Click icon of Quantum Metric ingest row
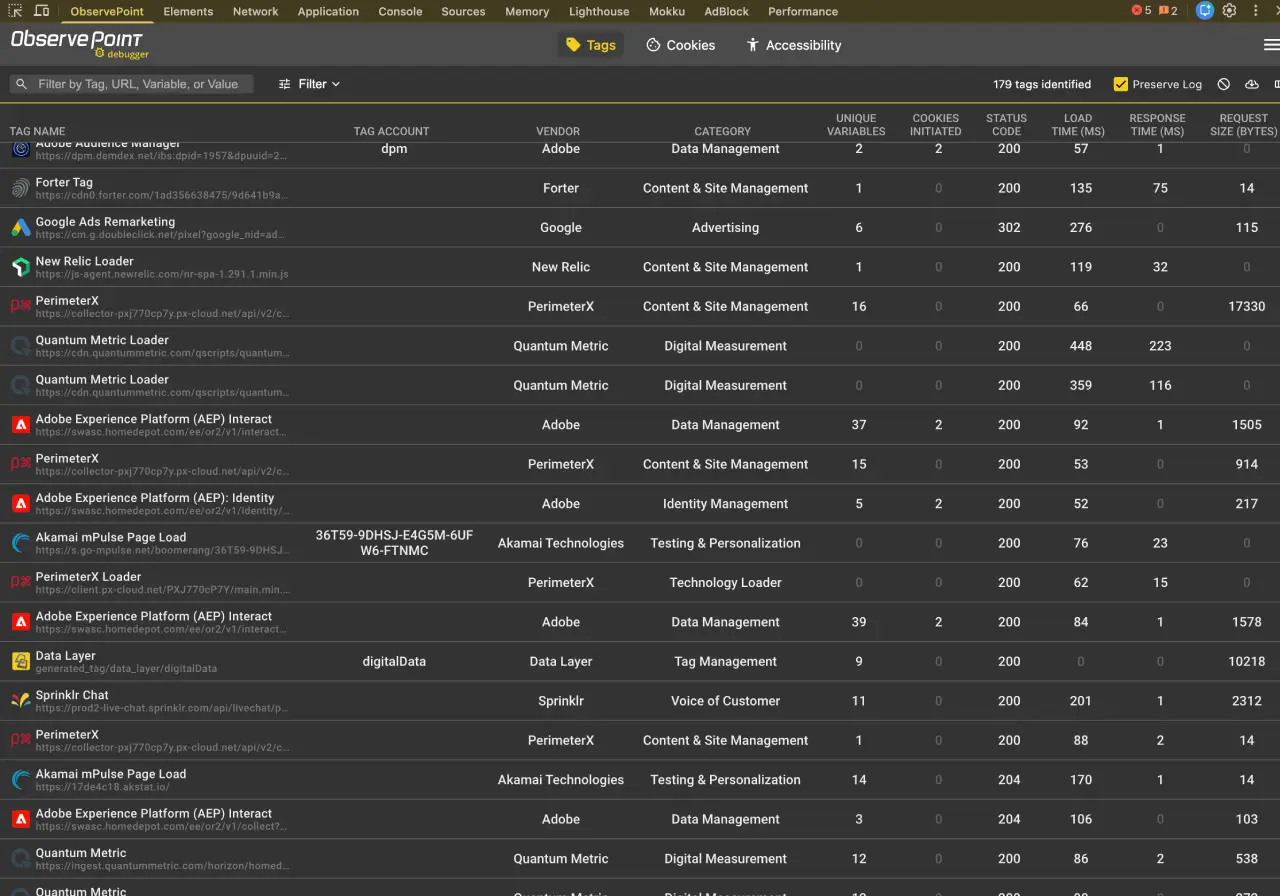The width and height of the screenshot is (1280, 896). [x=20, y=858]
